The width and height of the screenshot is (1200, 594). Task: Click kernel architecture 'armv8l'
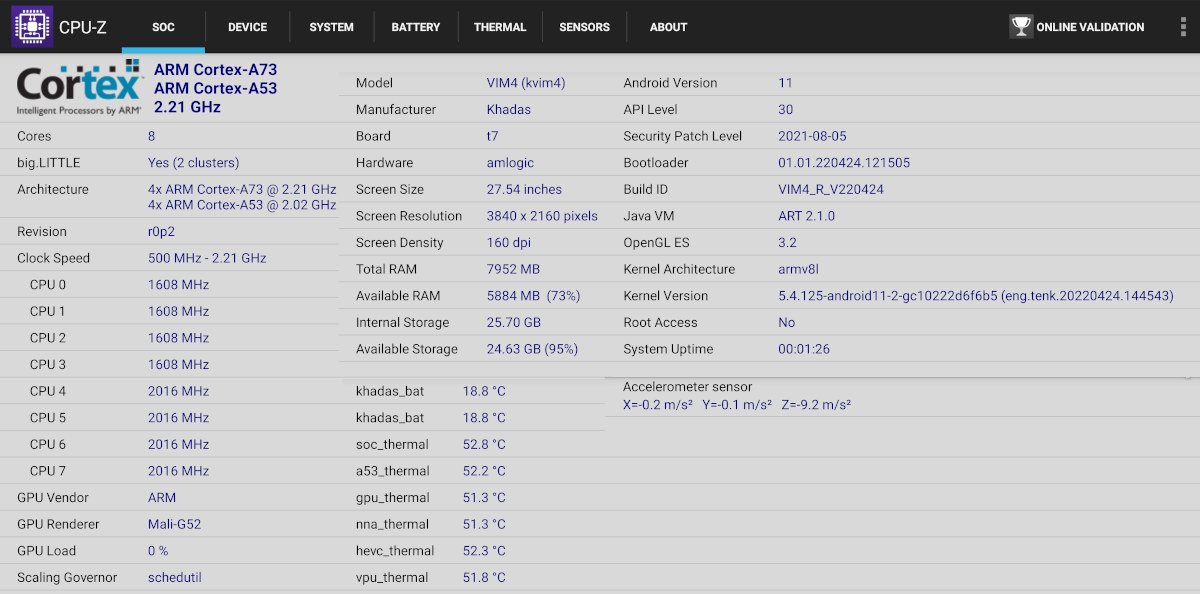[799, 269]
